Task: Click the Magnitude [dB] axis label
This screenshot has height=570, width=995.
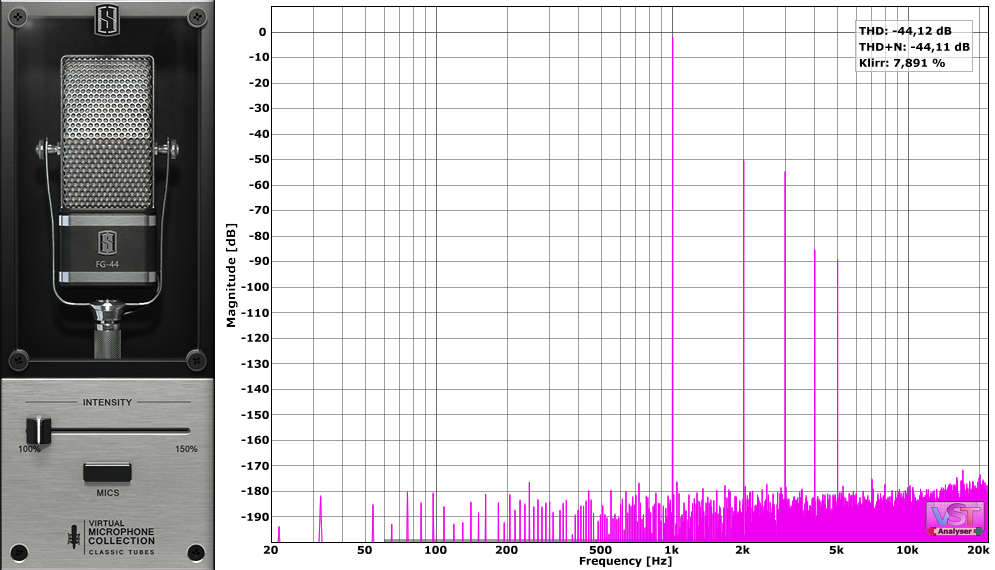Action: 231,275
